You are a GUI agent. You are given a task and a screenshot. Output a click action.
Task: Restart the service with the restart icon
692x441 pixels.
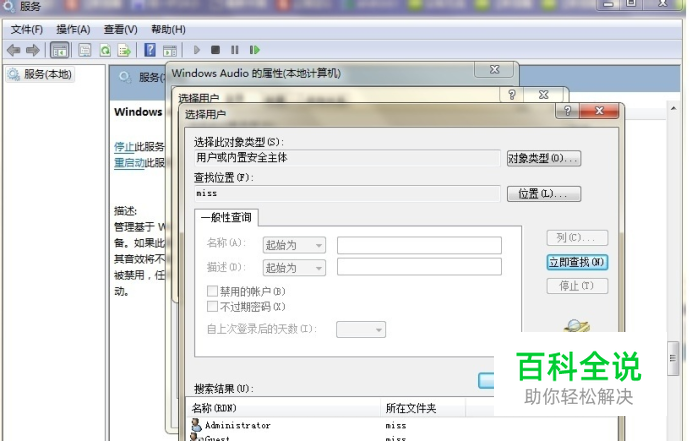click(255, 50)
